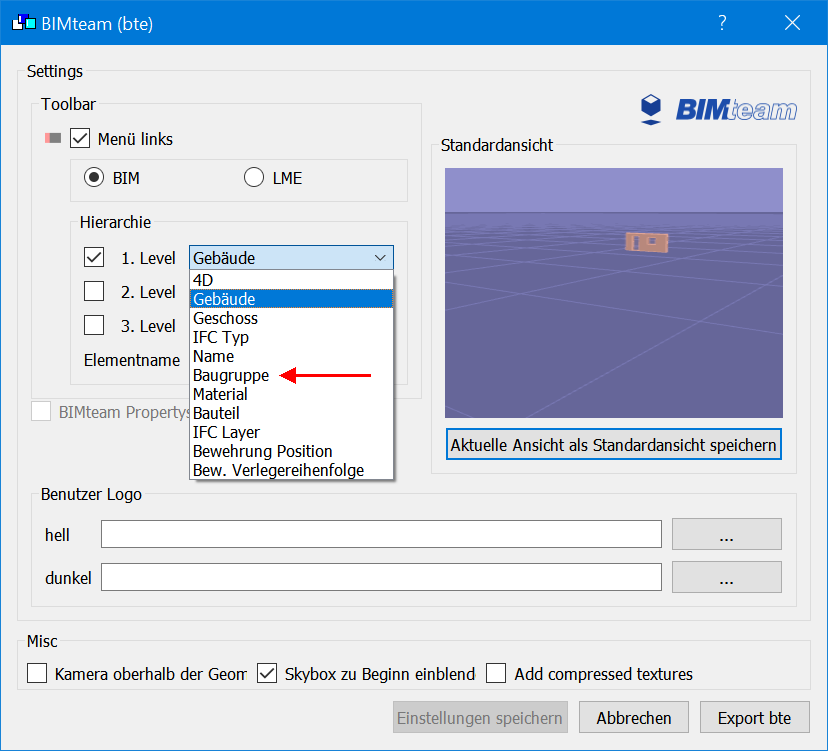Viewport: 828px width, 751px height.
Task: Click Aktuelle Ansicht als Standardansicht speichern
Action: tap(614, 445)
